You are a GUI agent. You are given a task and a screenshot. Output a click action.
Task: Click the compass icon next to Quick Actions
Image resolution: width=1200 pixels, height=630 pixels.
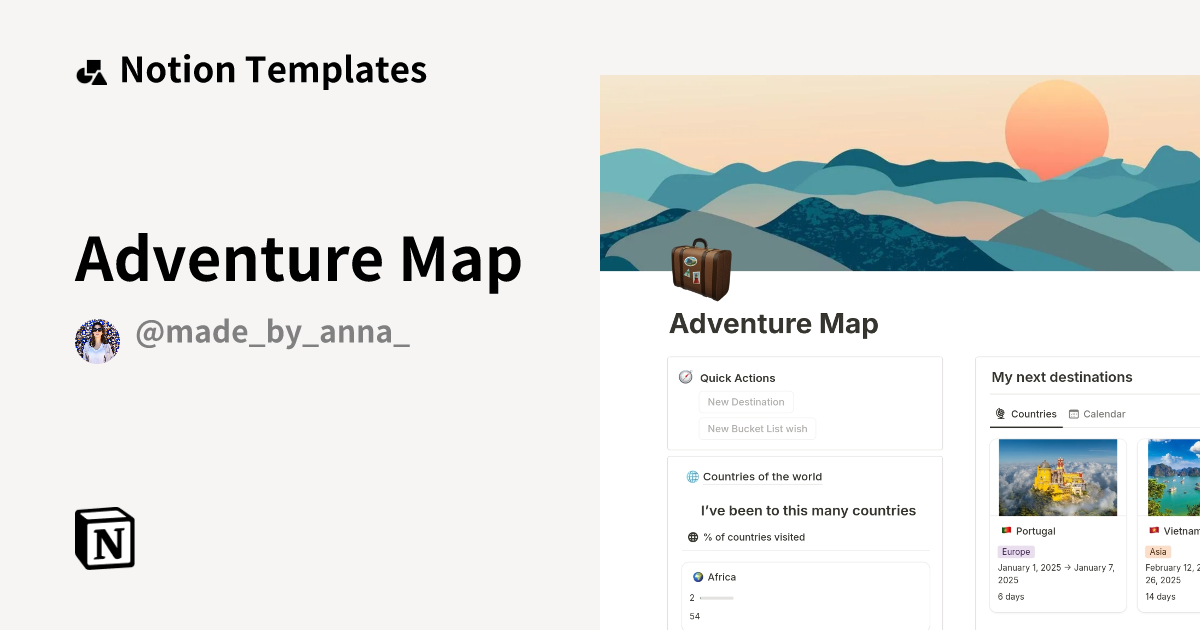click(686, 377)
